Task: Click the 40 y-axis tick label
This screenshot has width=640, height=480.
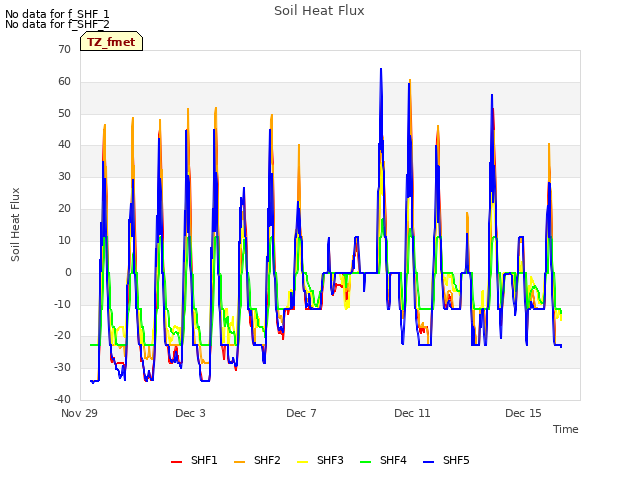Action: [64, 145]
